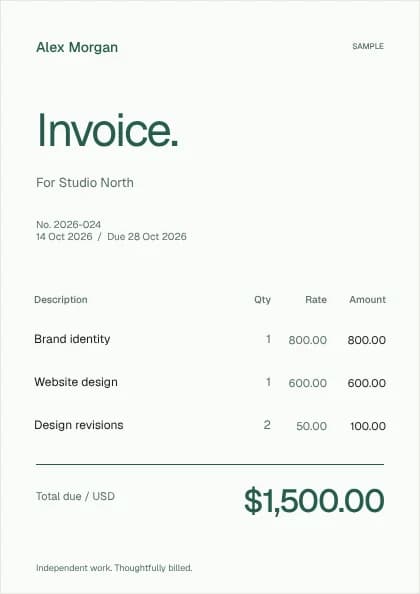The width and height of the screenshot is (420, 594).
Task: Click the SAMPLE label
Action: 368,46
